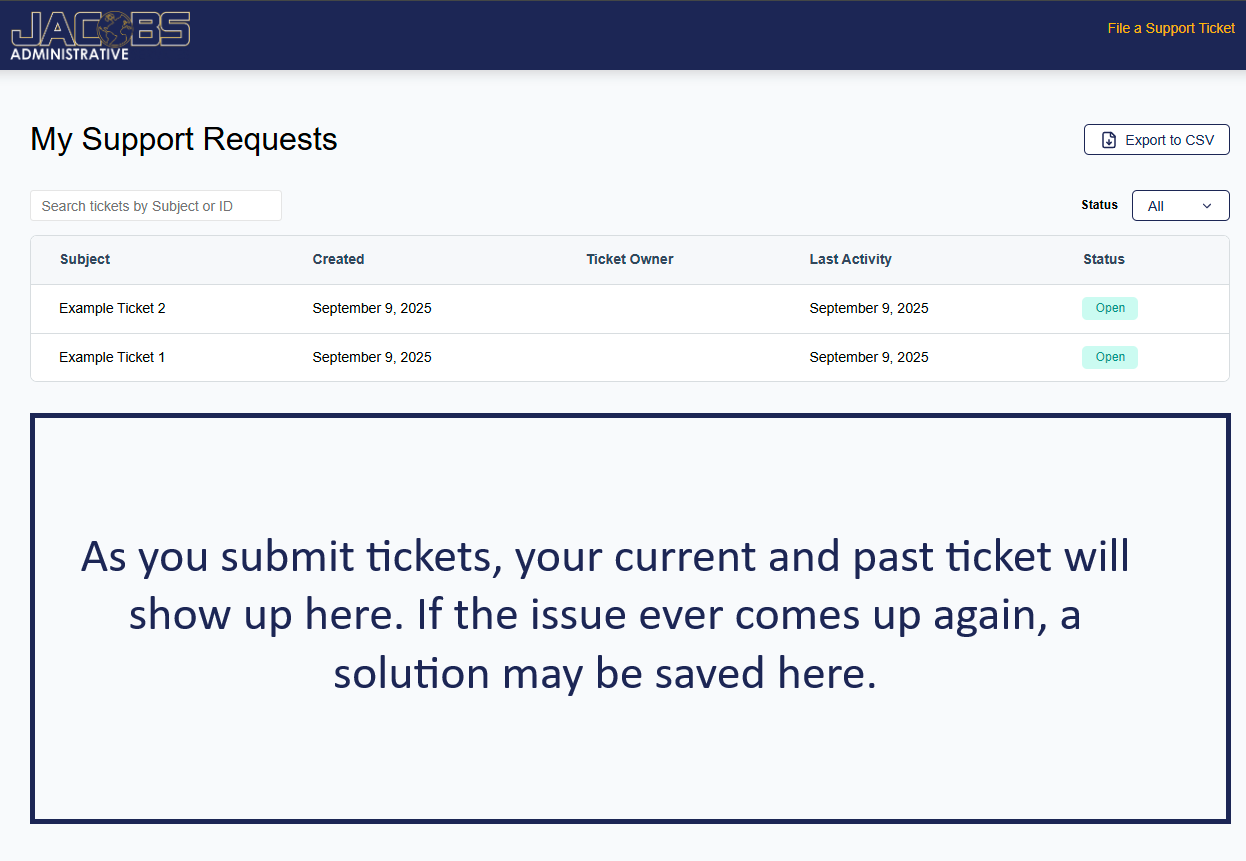Click the Open status badge on Example Ticket 1
This screenshot has height=861, width=1246.
coord(1109,357)
